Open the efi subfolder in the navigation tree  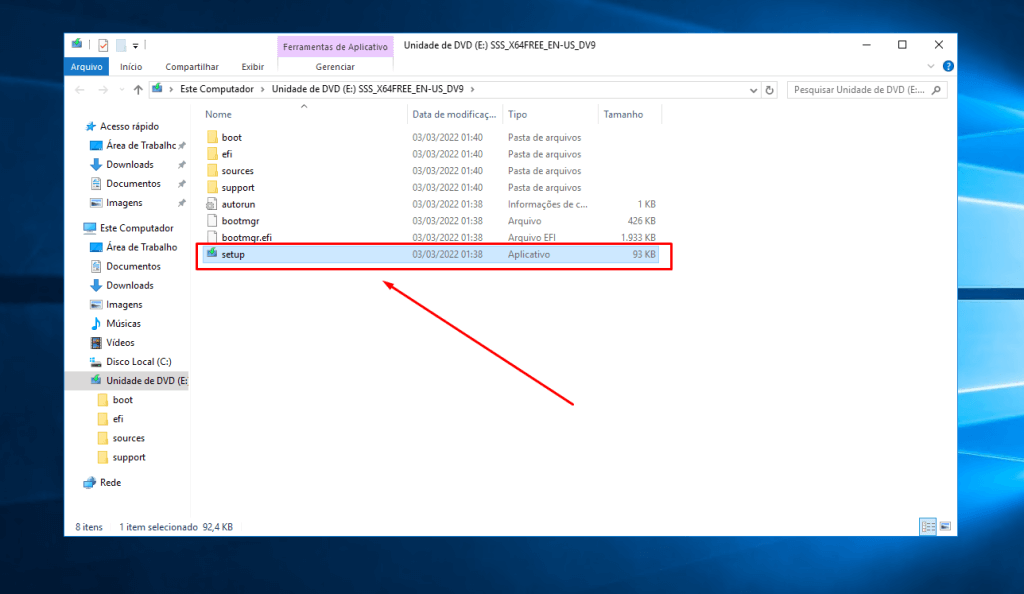point(118,418)
